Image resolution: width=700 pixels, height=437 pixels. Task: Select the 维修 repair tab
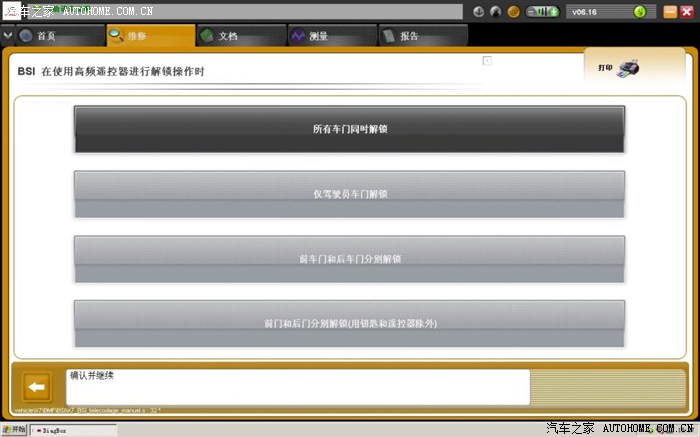coord(138,36)
